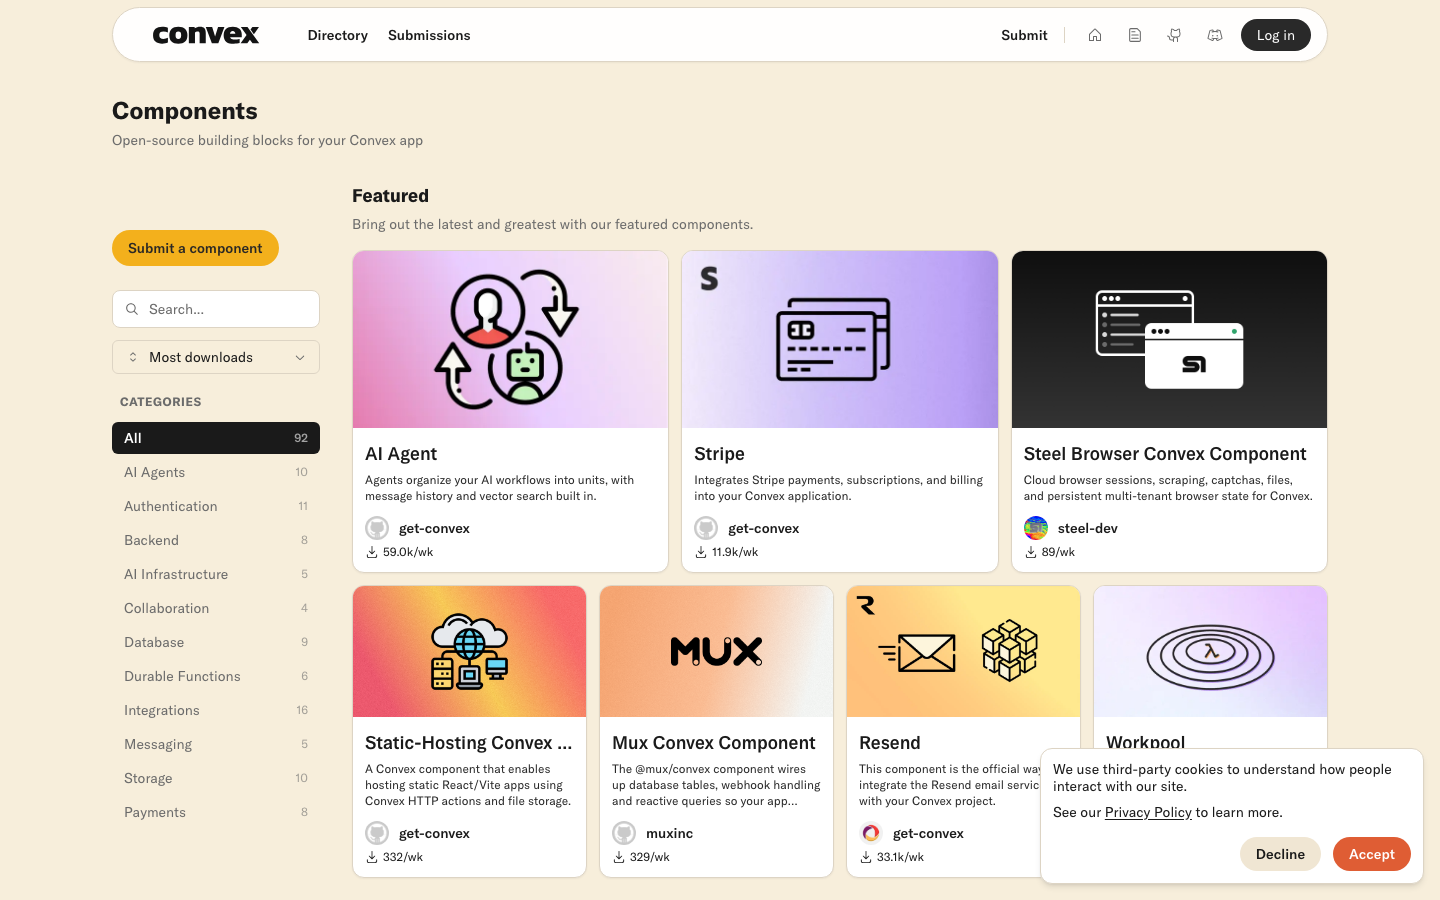The width and height of the screenshot is (1440, 900).
Task: Open the Resend card title
Action: [890, 743]
